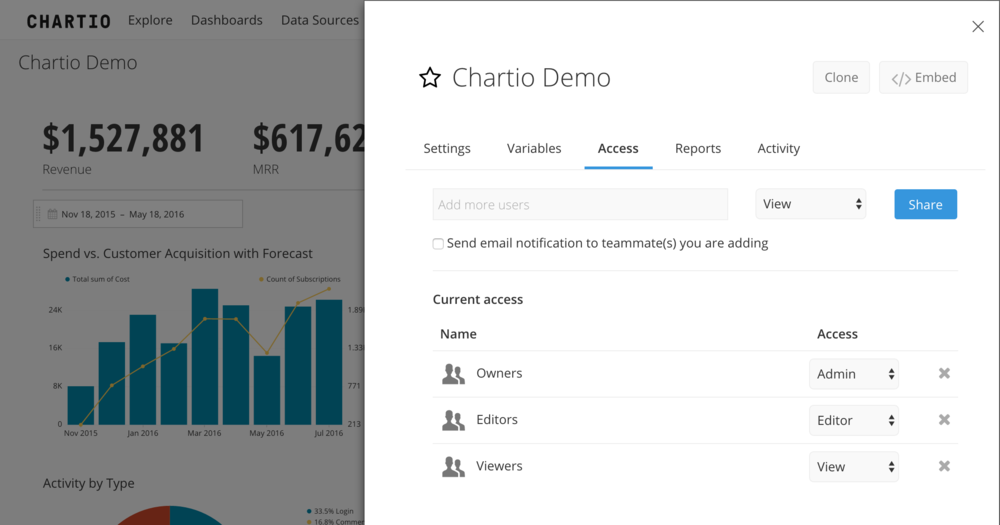The width and height of the screenshot is (1000, 525).
Task: Click the Viewers group icon
Action: [x=453, y=467]
